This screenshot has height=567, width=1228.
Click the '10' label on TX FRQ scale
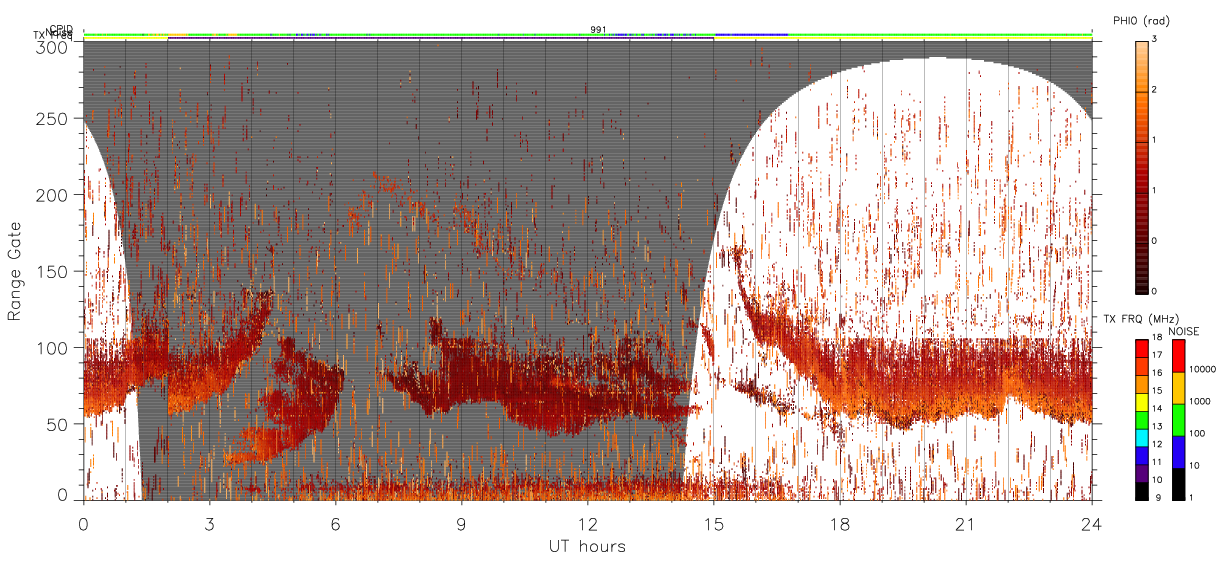1157,481
